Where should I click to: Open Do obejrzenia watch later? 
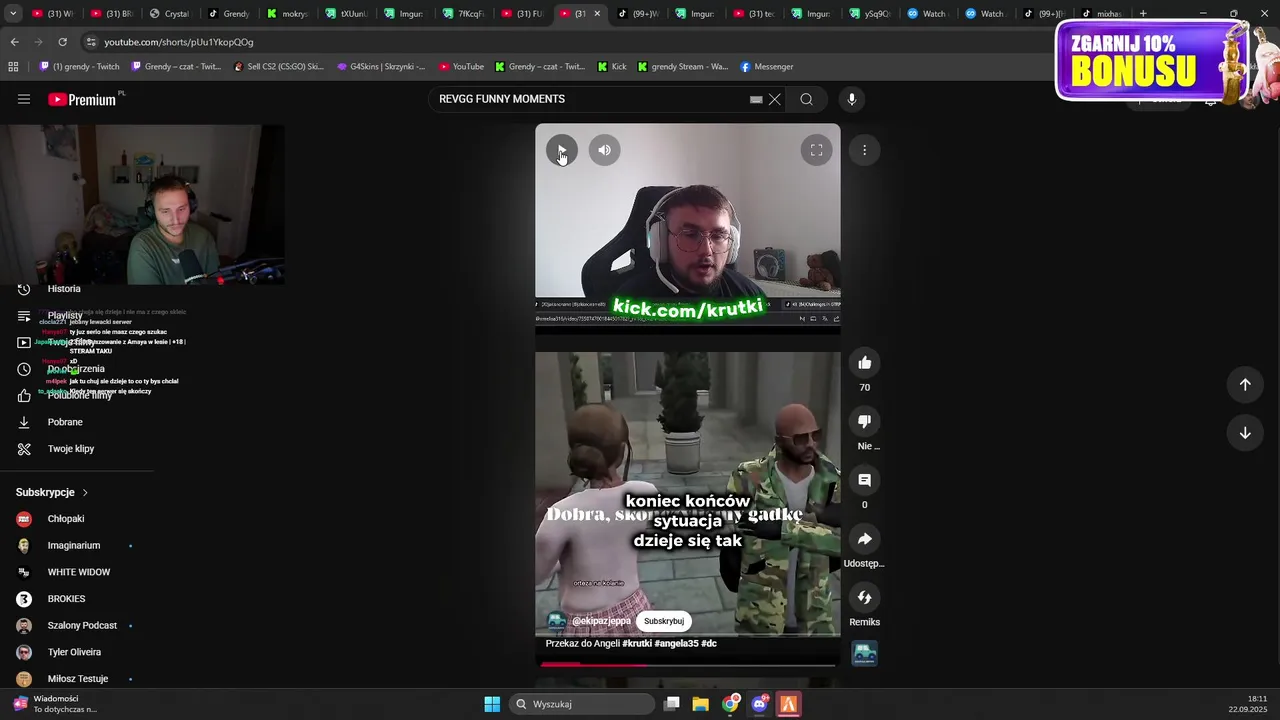click(x=76, y=369)
